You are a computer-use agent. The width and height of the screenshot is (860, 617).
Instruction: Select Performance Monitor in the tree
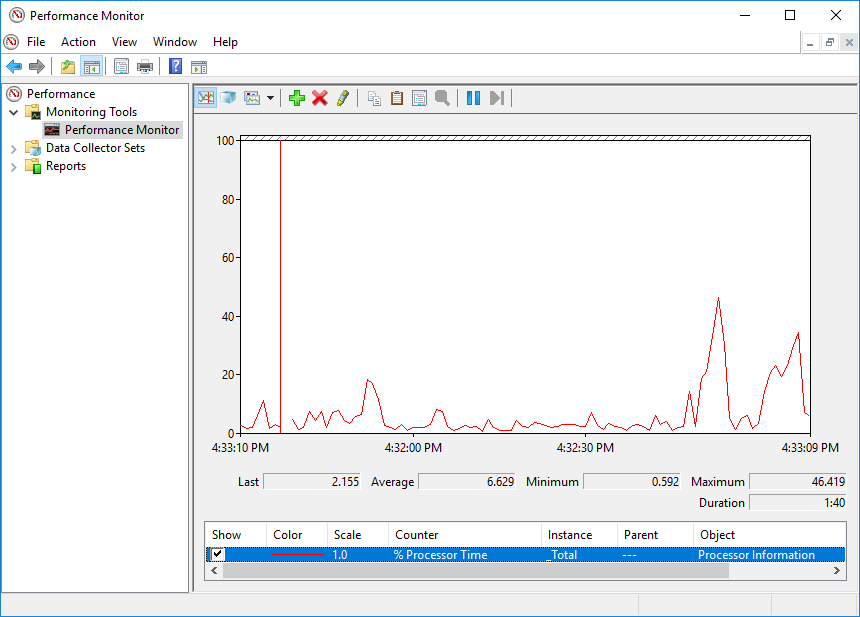point(122,130)
